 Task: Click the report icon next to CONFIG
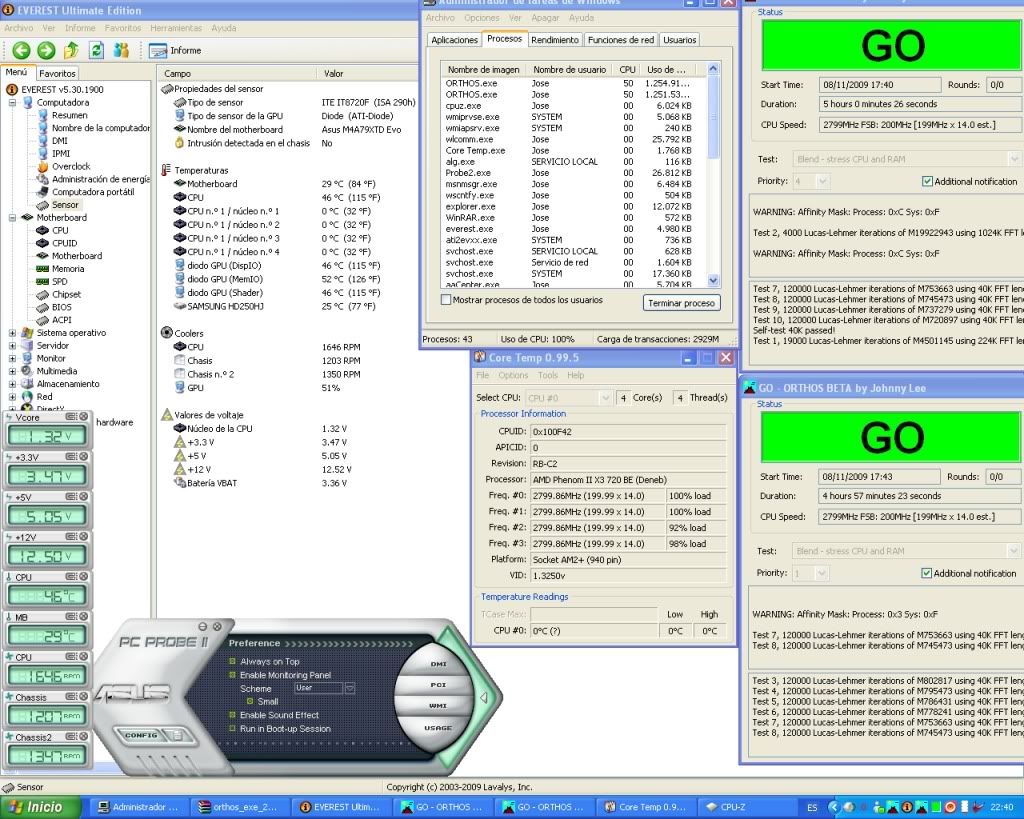click(x=177, y=735)
